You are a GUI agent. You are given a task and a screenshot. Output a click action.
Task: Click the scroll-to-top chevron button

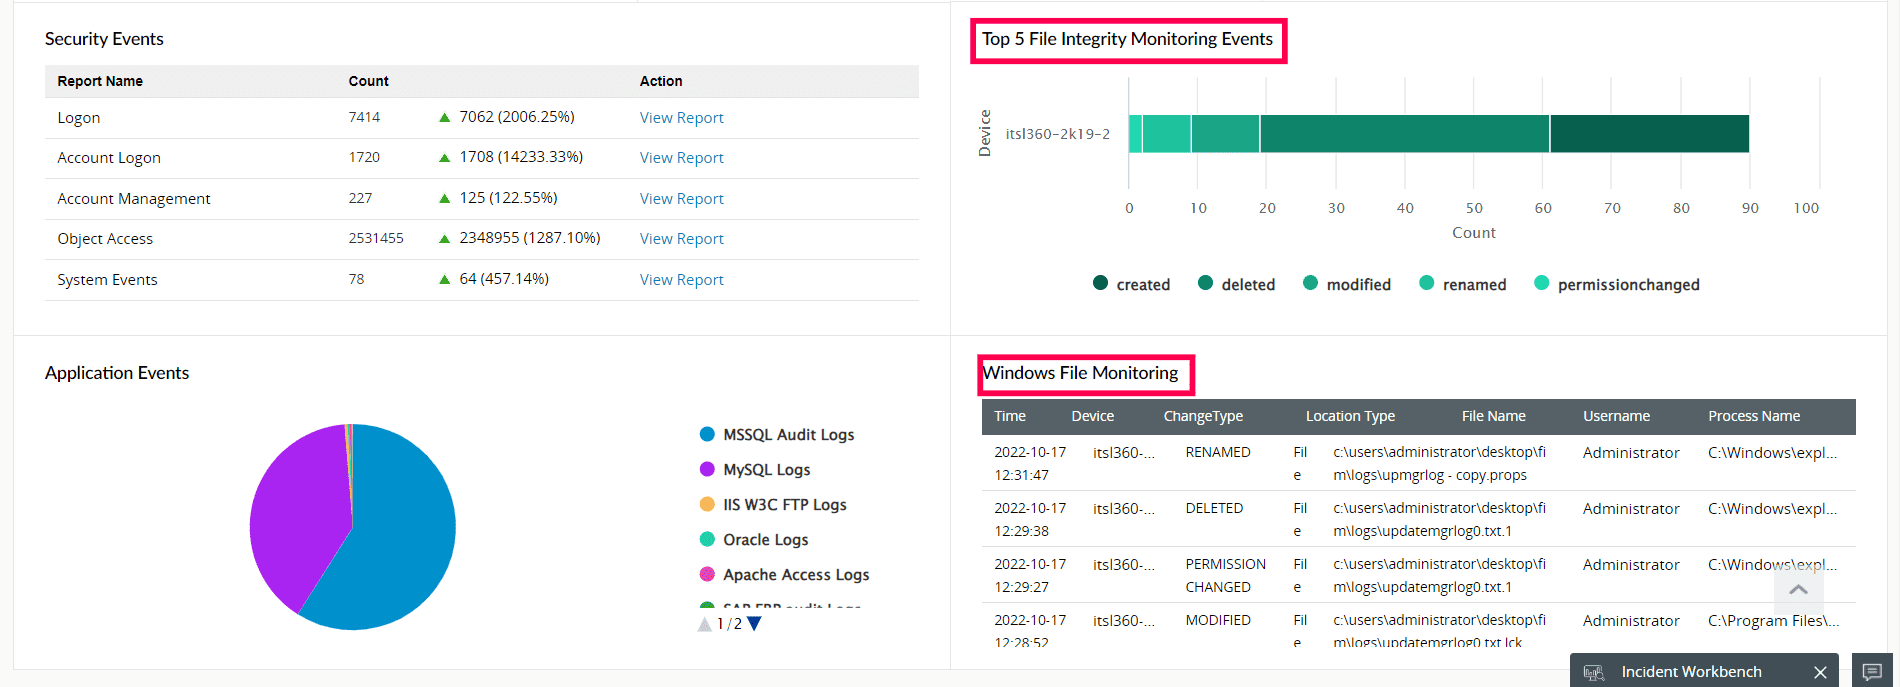(x=1798, y=590)
